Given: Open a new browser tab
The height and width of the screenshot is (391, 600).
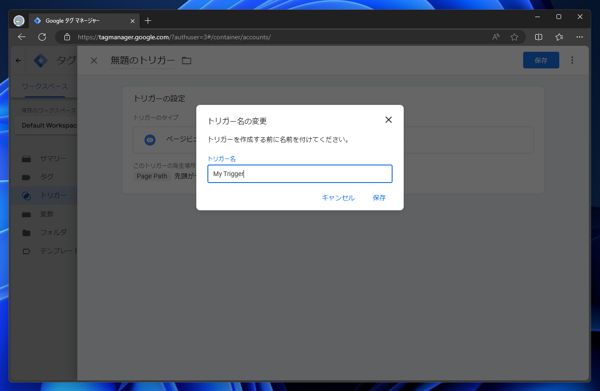Looking at the screenshot, I should (148, 21).
